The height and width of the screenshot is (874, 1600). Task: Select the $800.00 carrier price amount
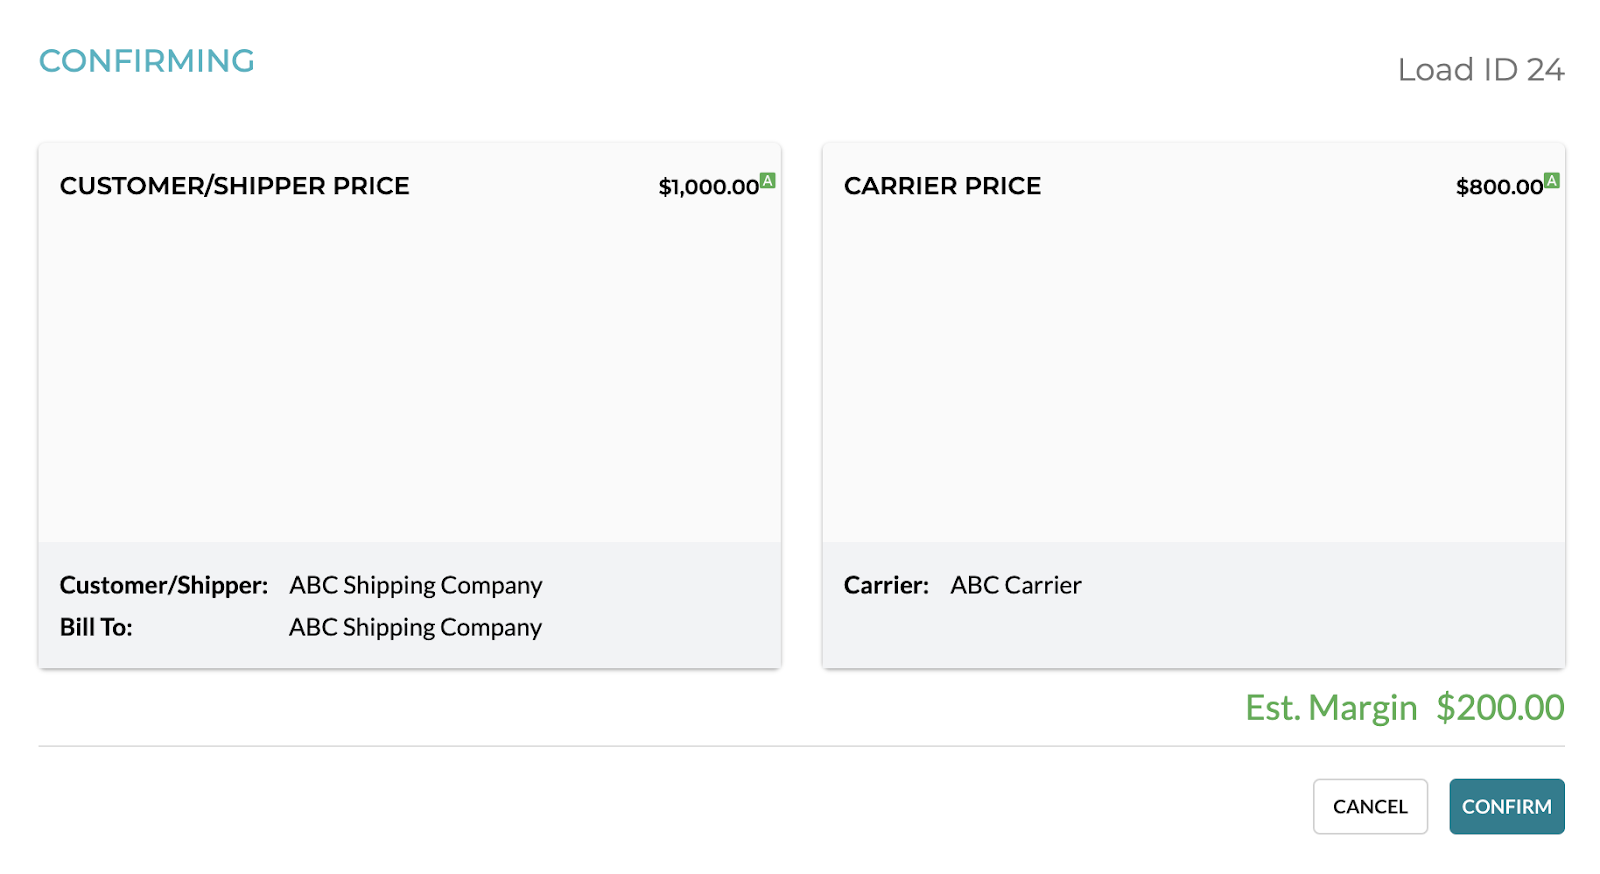point(1499,187)
